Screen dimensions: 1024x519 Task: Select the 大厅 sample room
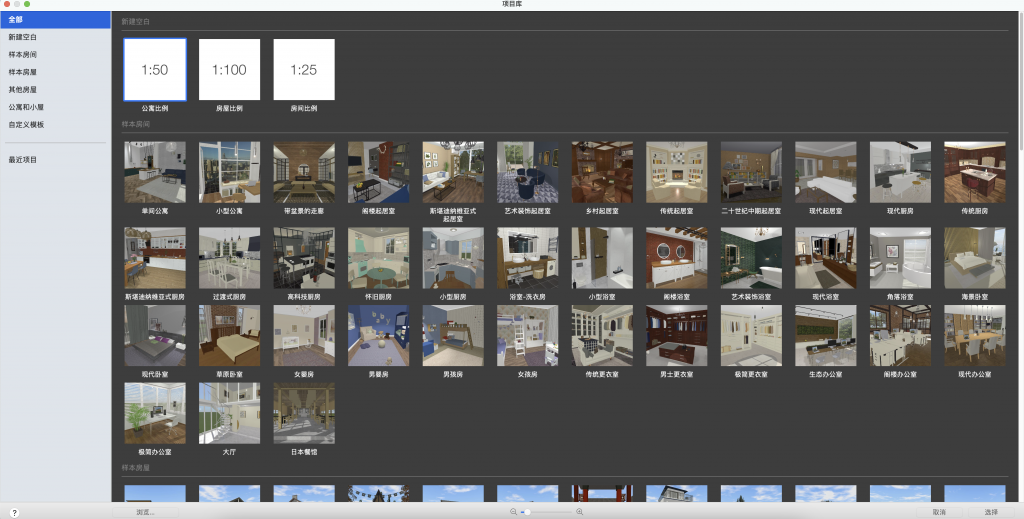(229, 413)
